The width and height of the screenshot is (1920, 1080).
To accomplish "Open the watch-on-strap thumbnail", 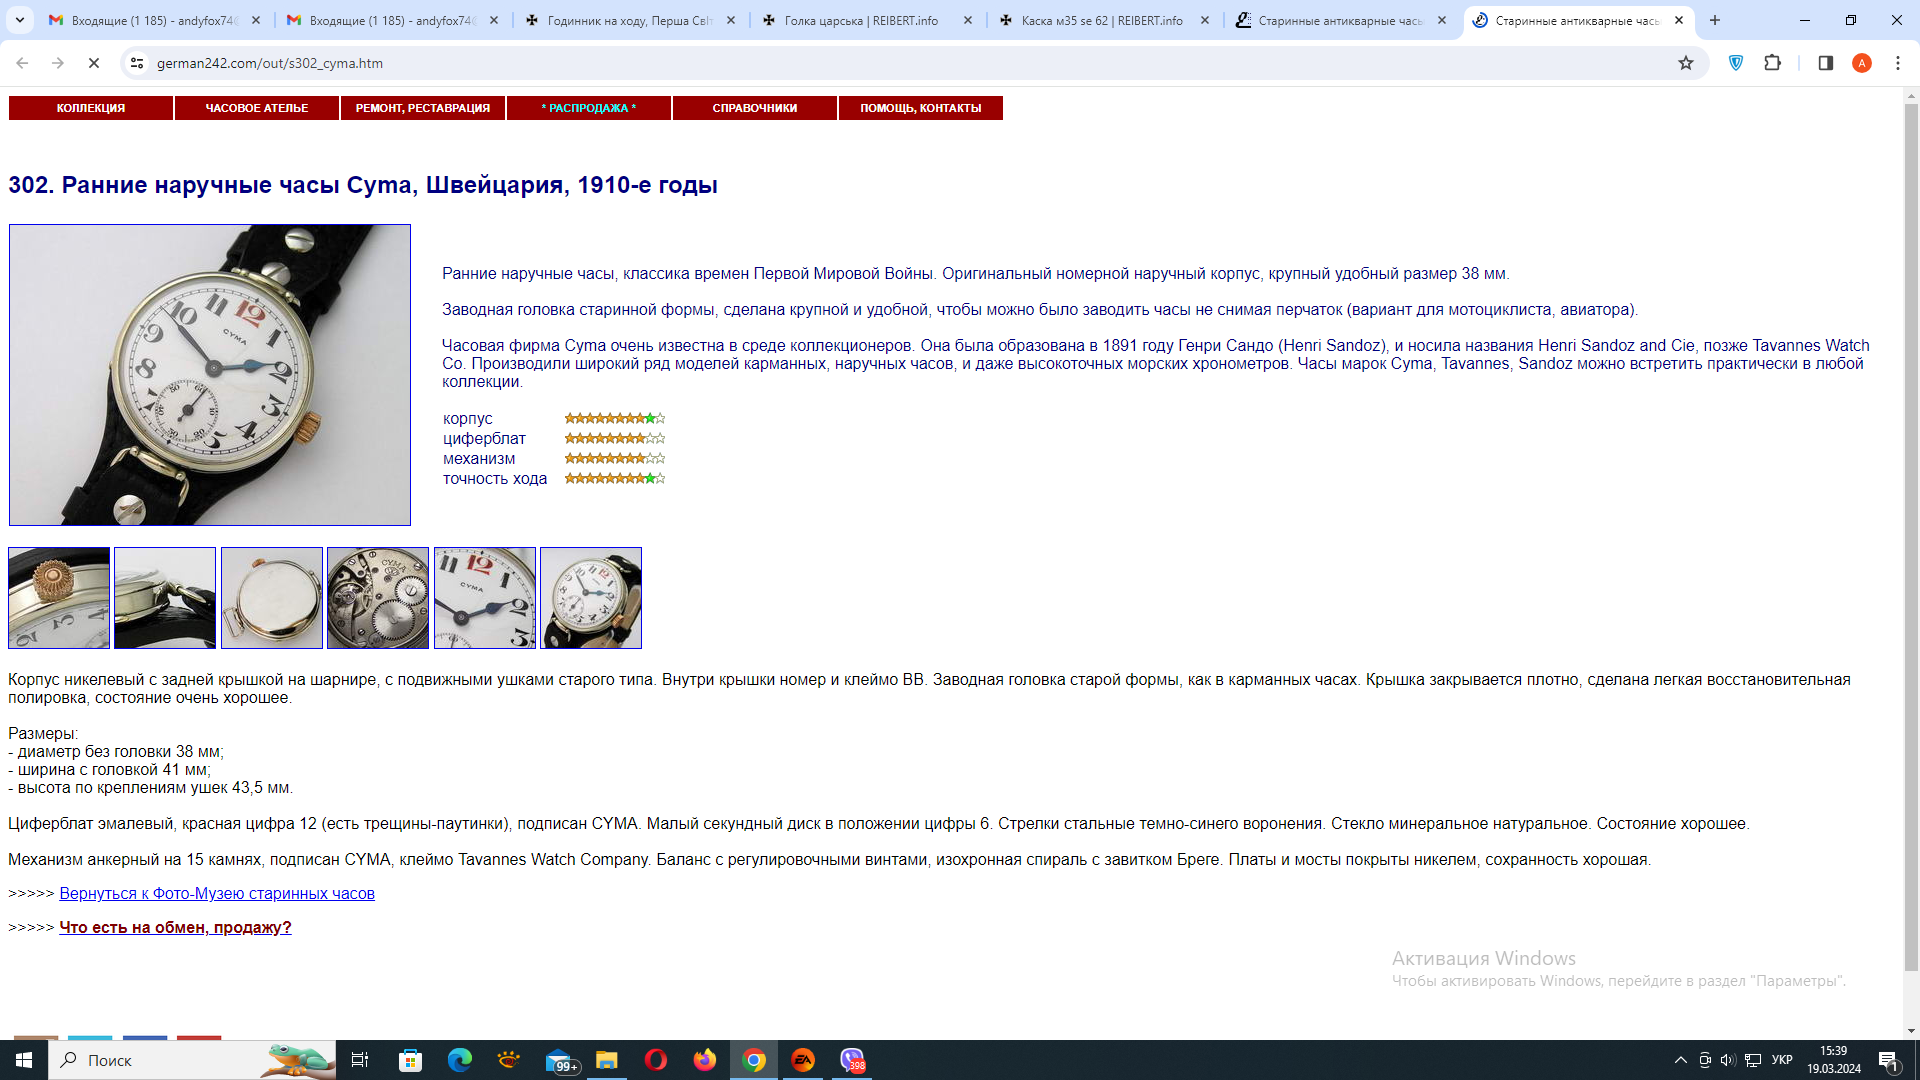I will (591, 598).
